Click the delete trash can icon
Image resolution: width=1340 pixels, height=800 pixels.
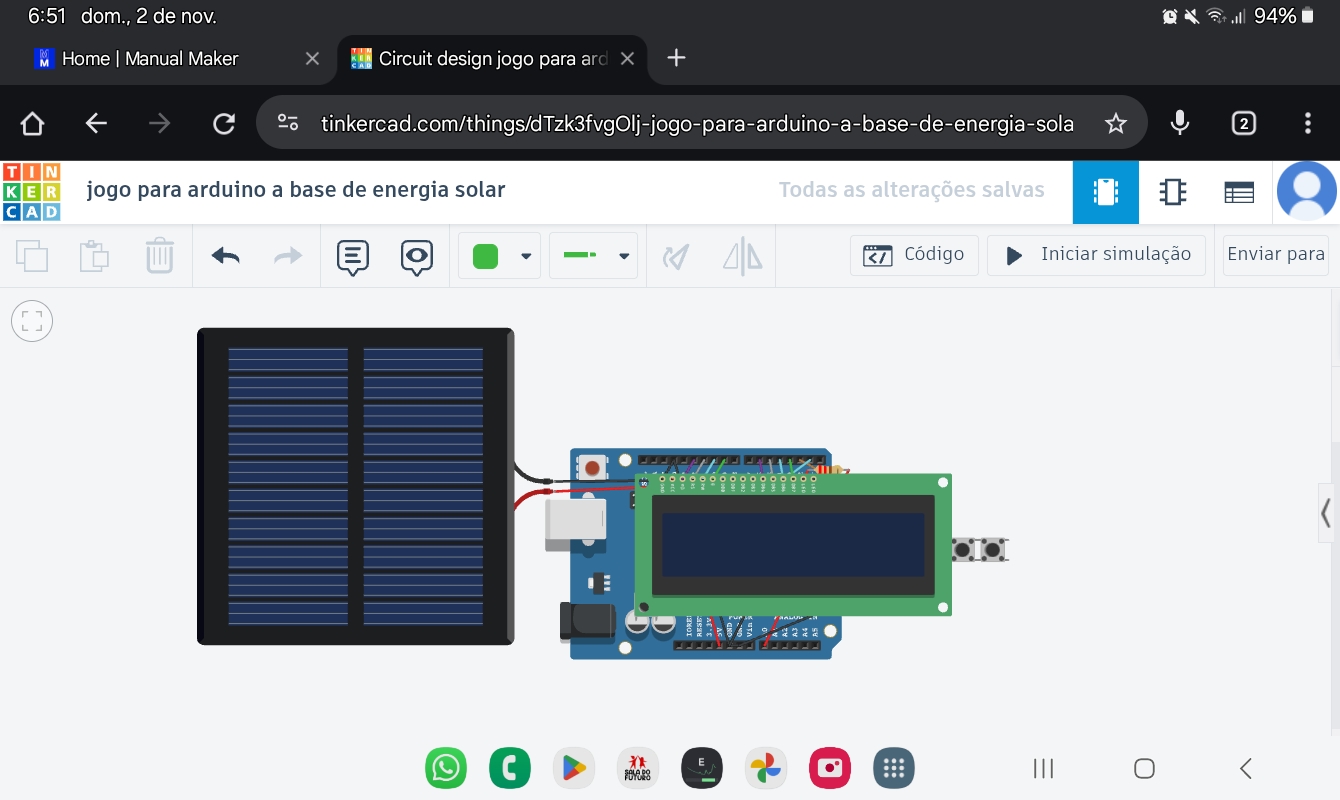159,256
